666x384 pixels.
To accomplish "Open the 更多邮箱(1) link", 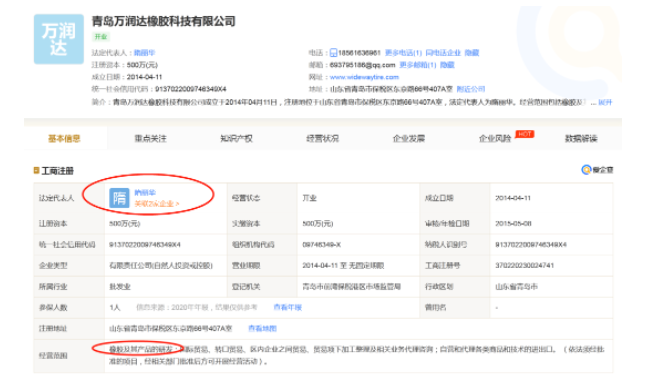I will pyautogui.click(x=418, y=65).
